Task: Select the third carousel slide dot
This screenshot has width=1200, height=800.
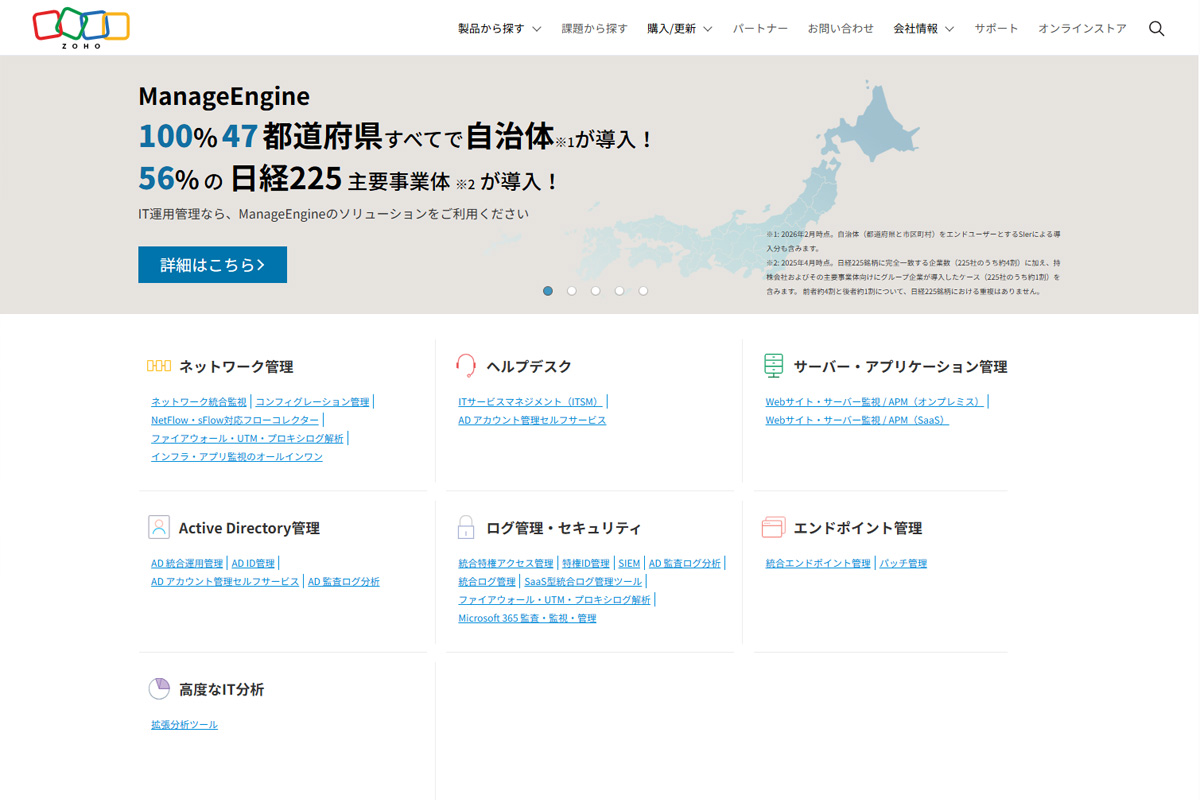Action: [x=596, y=291]
